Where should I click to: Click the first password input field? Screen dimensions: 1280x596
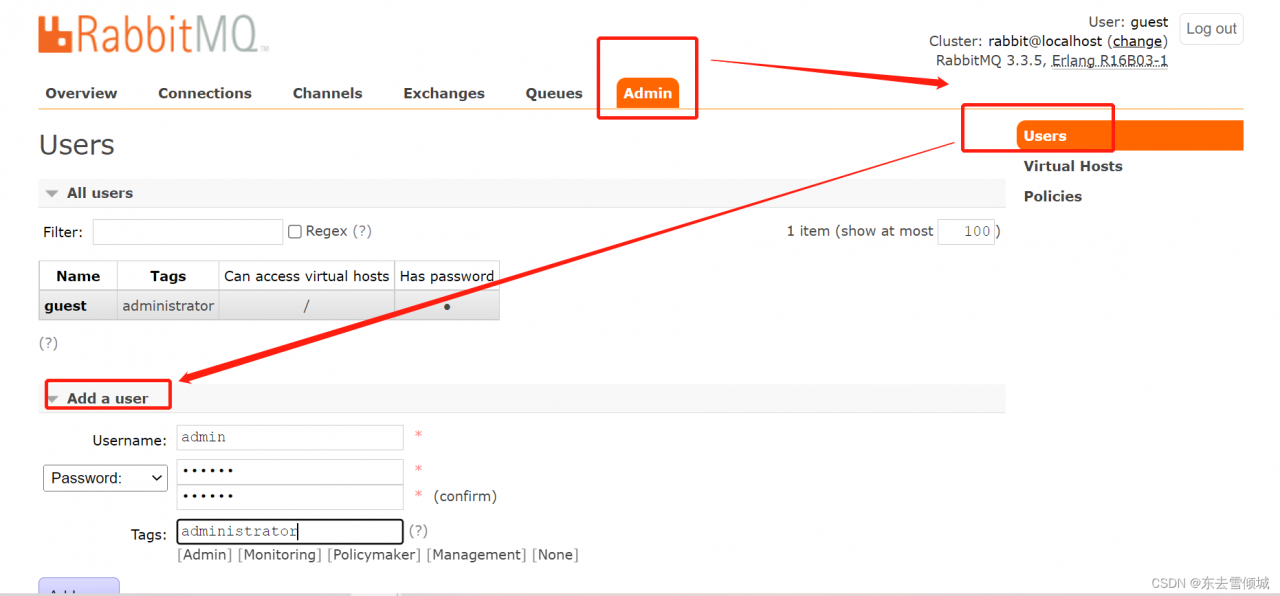pos(290,472)
